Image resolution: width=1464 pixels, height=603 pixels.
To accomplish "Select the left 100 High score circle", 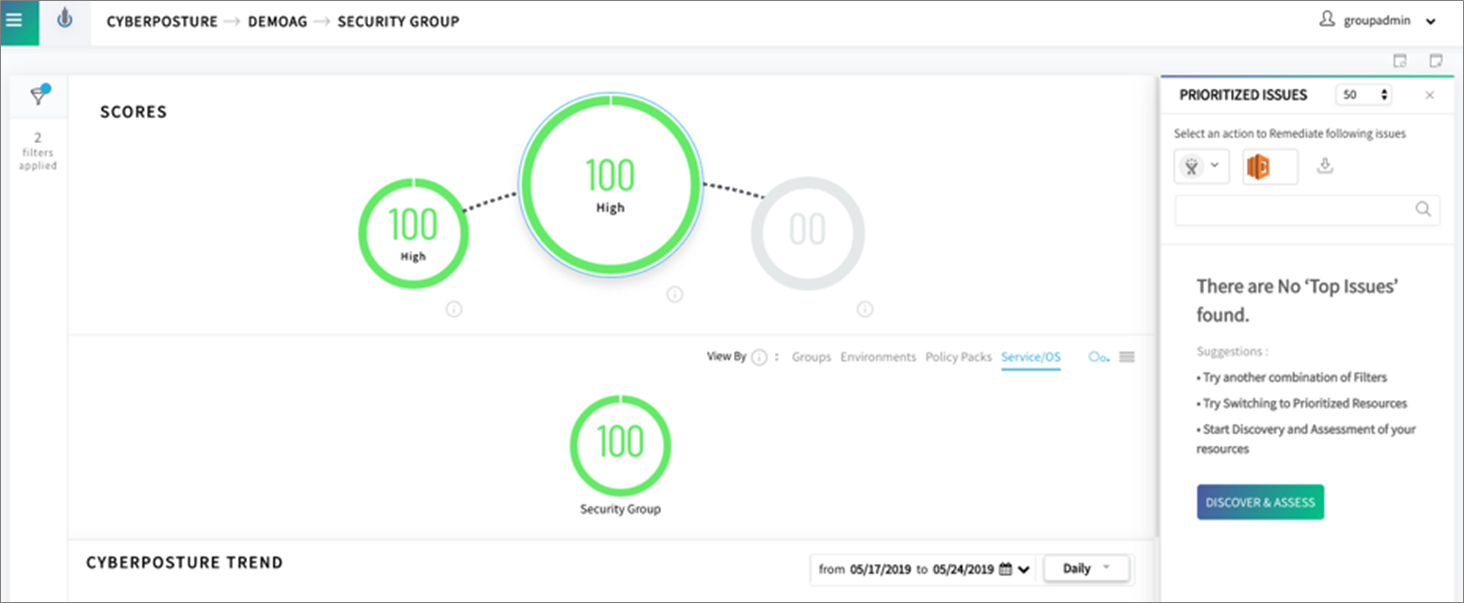I will point(413,233).
